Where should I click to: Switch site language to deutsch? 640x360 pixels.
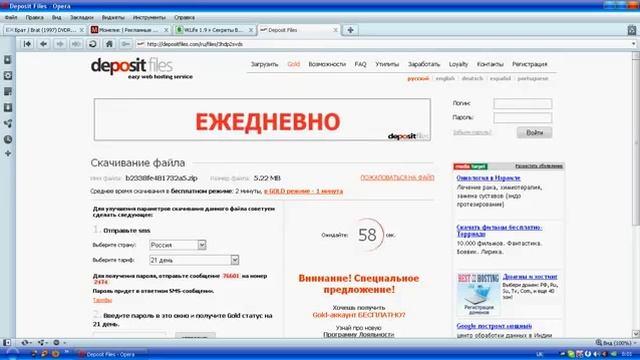tap(472, 78)
